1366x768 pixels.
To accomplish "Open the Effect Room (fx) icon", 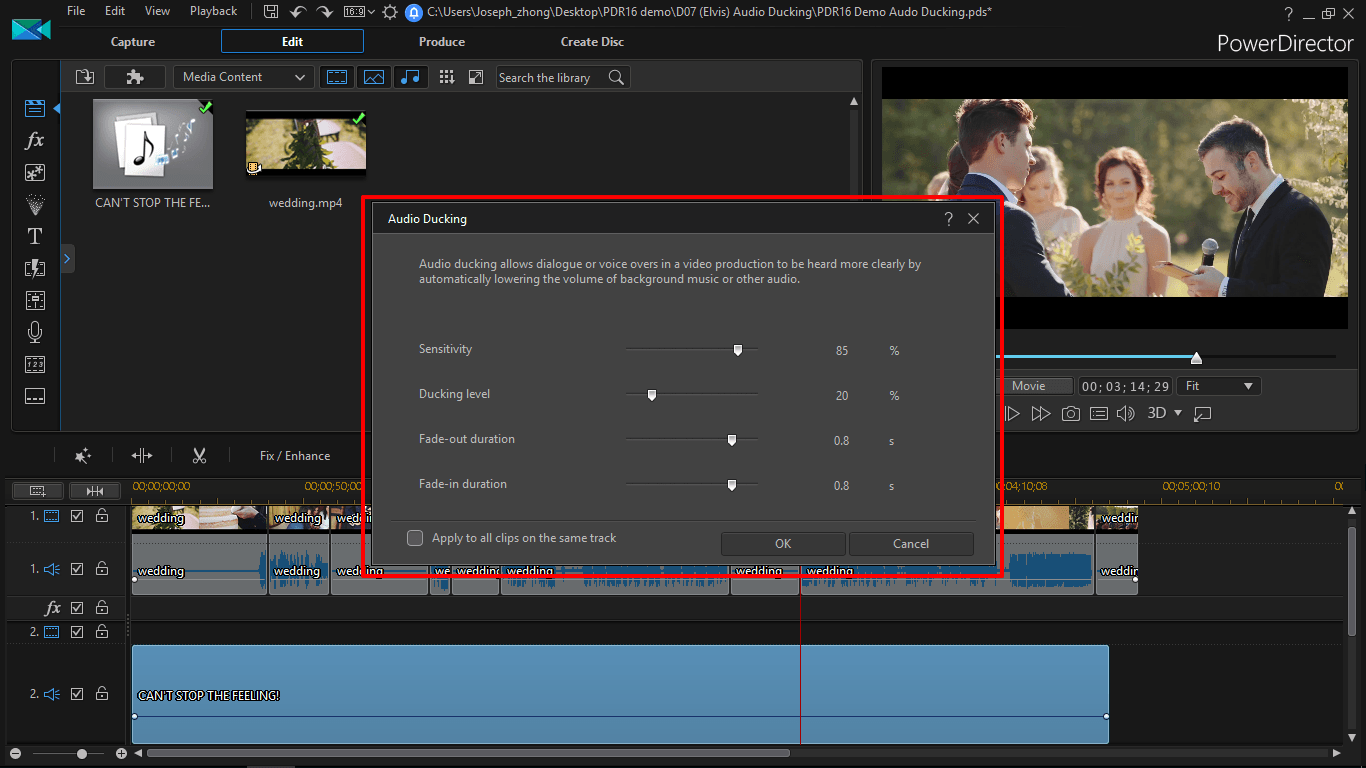I will click(x=35, y=141).
